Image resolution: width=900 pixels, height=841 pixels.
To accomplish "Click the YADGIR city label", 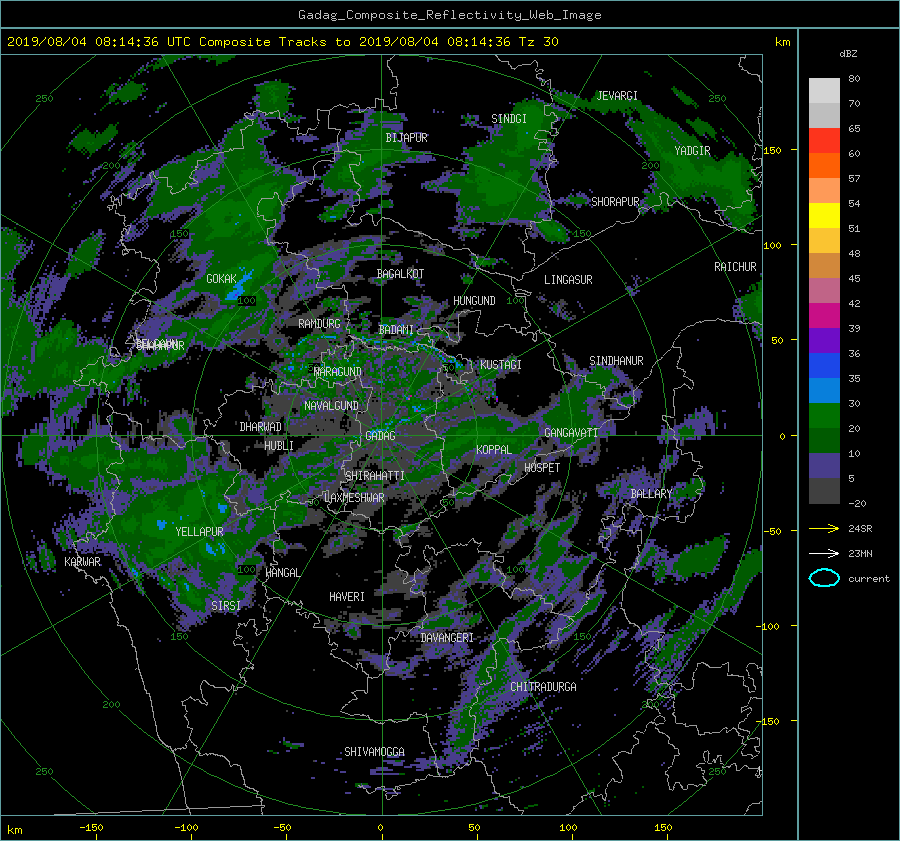I will 692,151.
